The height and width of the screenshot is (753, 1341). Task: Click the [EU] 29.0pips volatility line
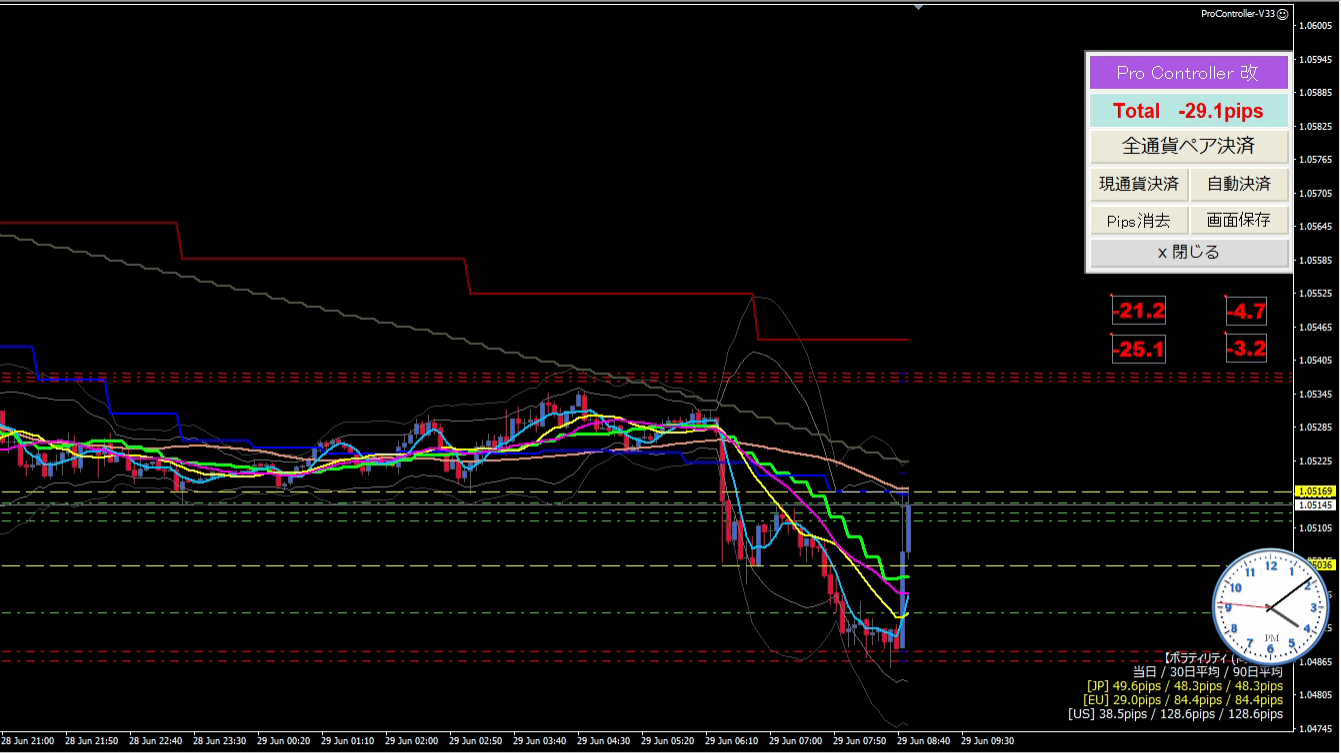(x=1183, y=700)
